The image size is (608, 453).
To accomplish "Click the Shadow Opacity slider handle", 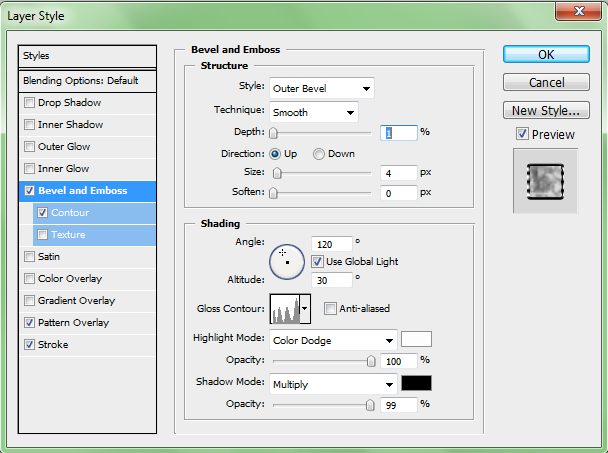I will [370, 405].
